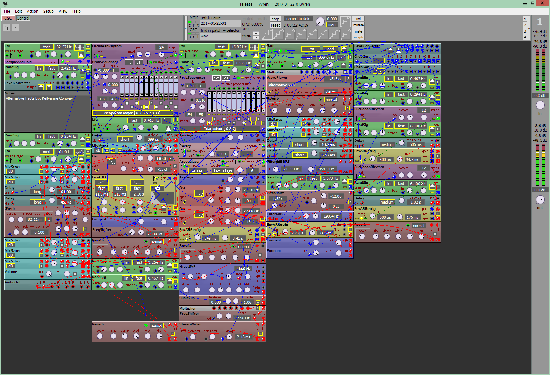Click the application icon in the title bar

(5, 4)
